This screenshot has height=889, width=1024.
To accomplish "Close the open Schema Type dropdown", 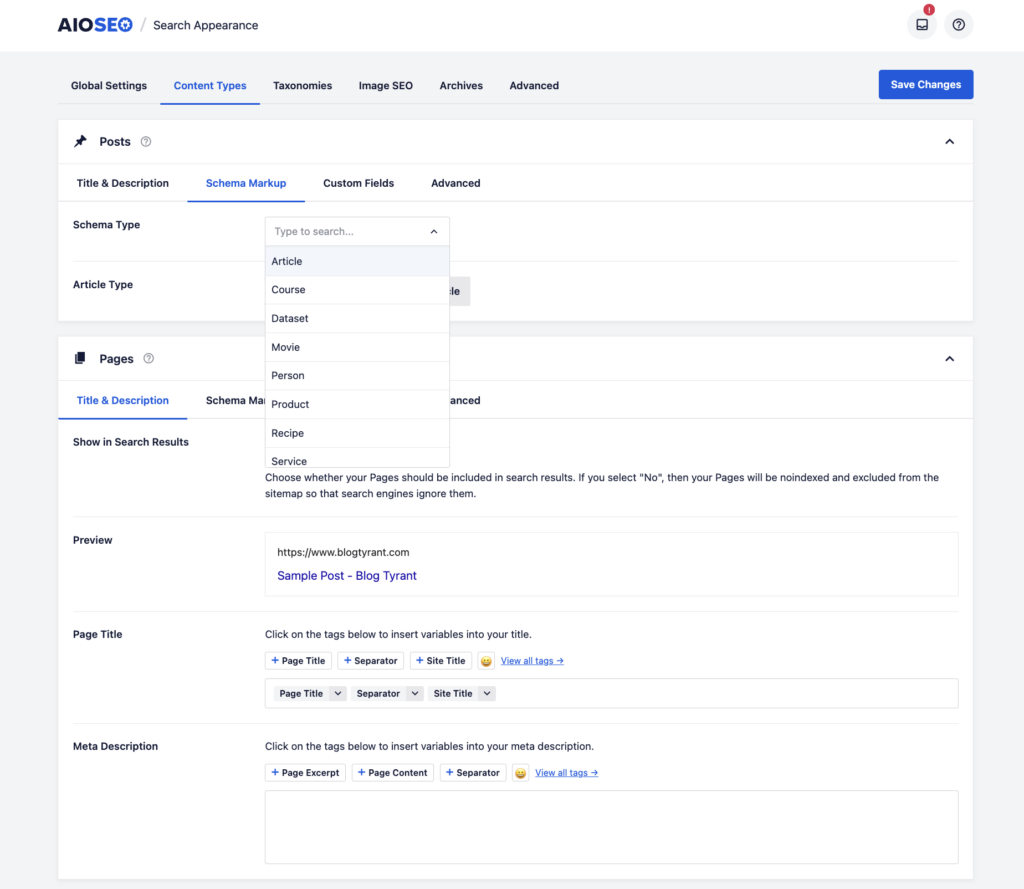I will click(x=433, y=231).
